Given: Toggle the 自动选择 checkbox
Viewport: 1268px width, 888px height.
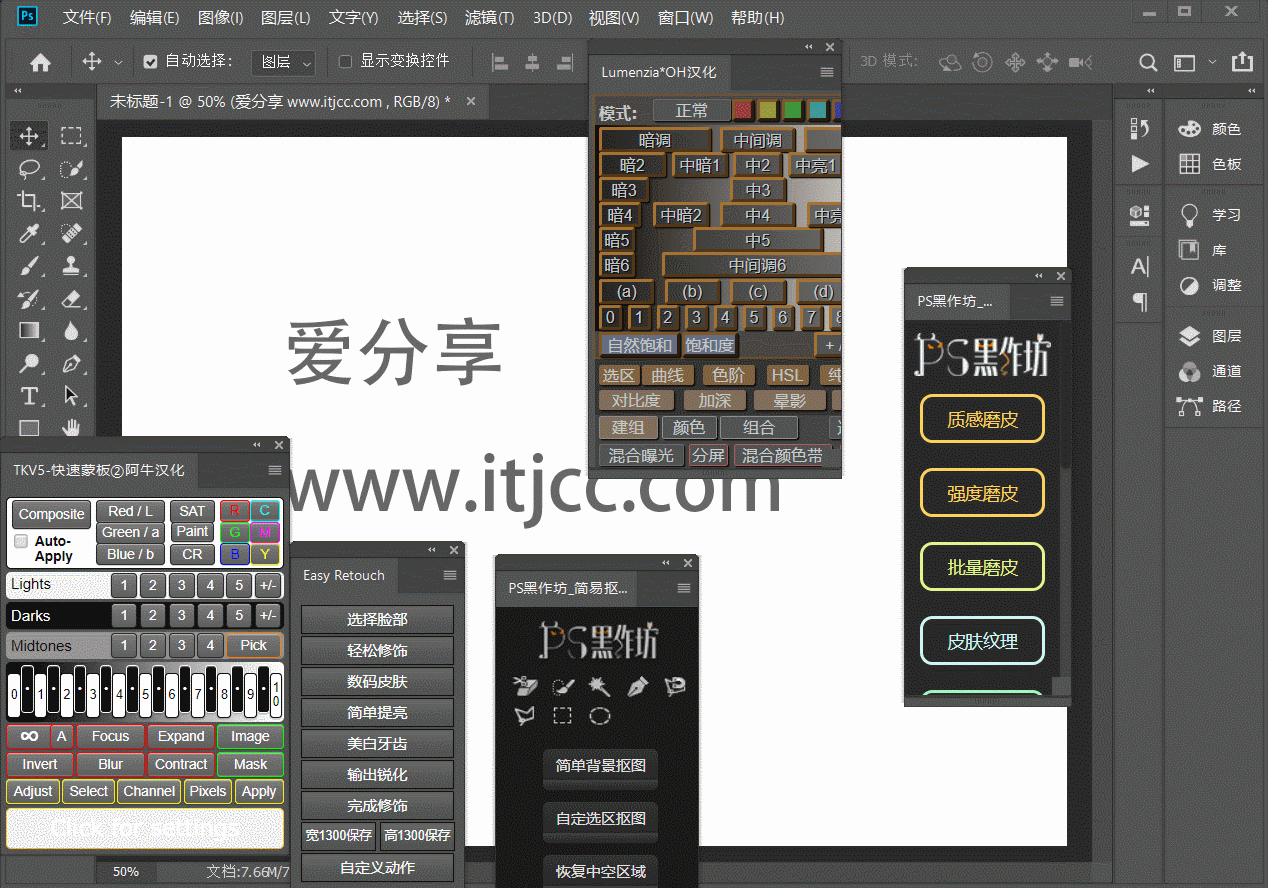Looking at the screenshot, I should 150,62.
